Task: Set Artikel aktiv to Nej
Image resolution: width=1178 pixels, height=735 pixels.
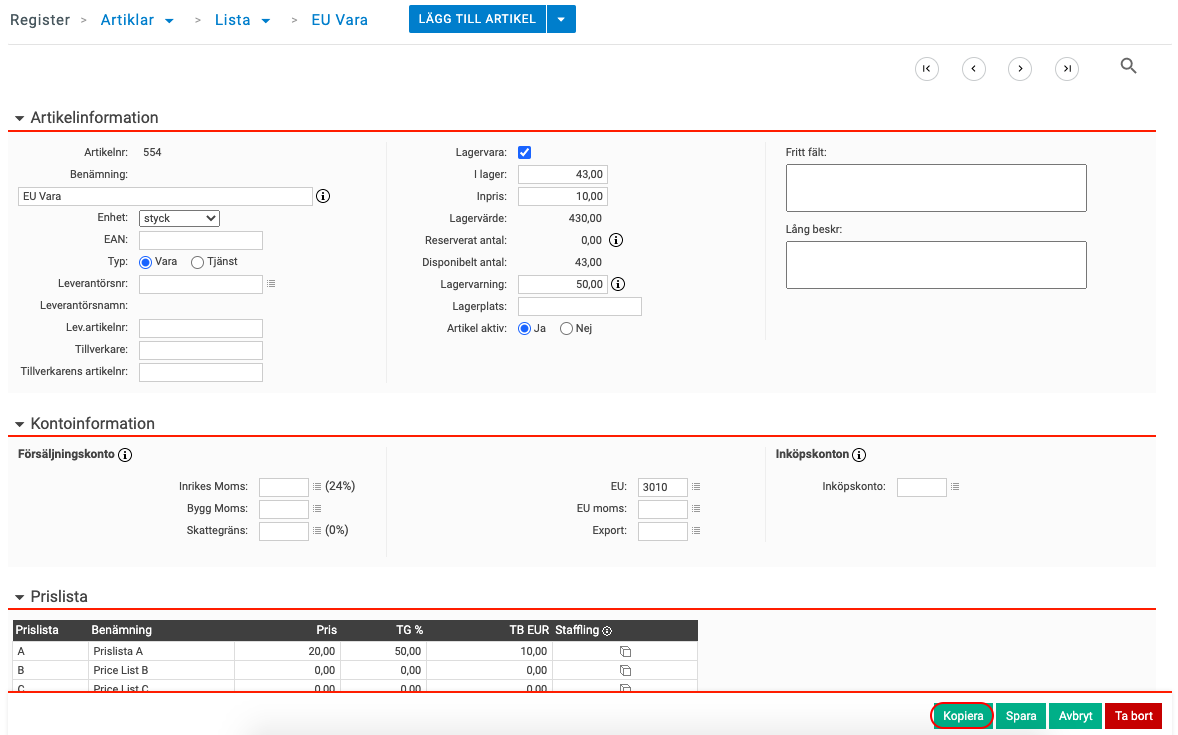Action: coord(566,329)
